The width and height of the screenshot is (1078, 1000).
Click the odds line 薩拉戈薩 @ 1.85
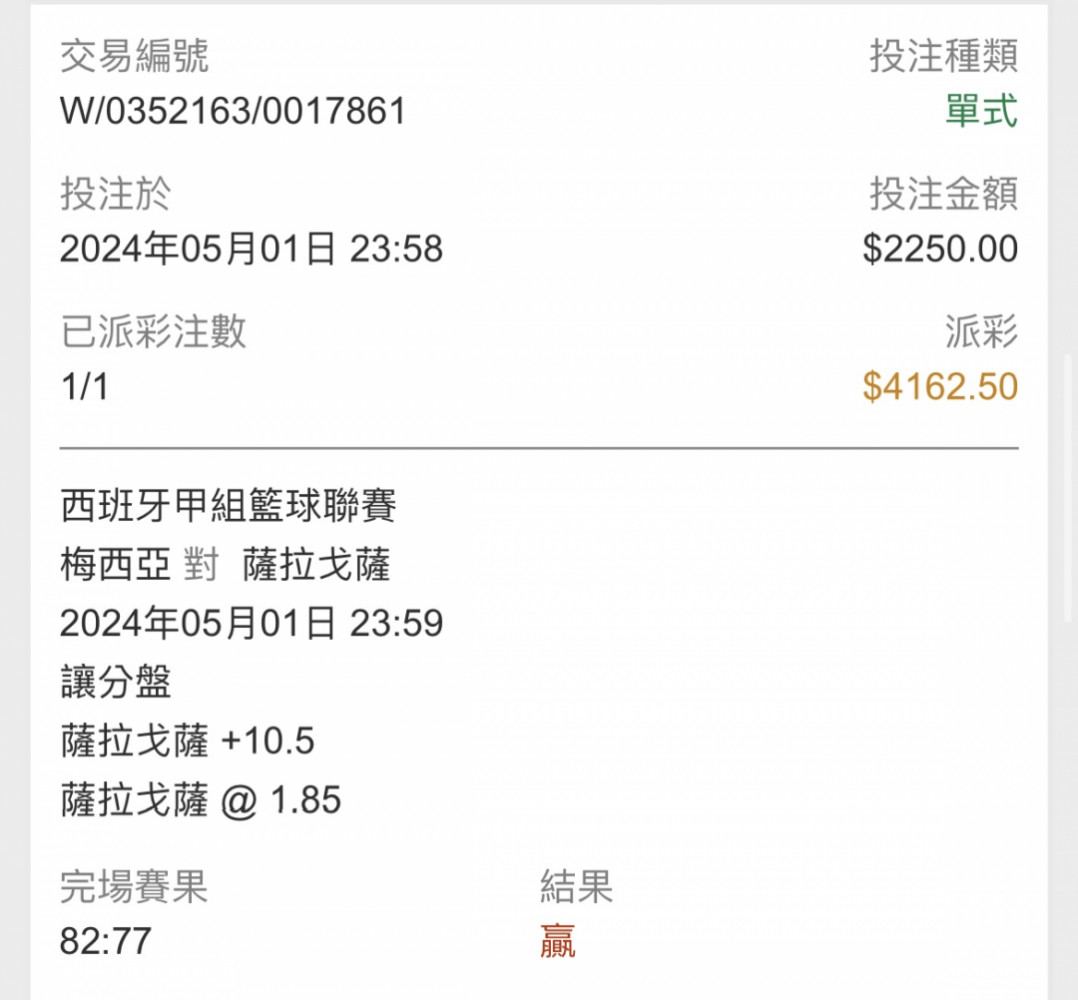[x=201, y=800]
